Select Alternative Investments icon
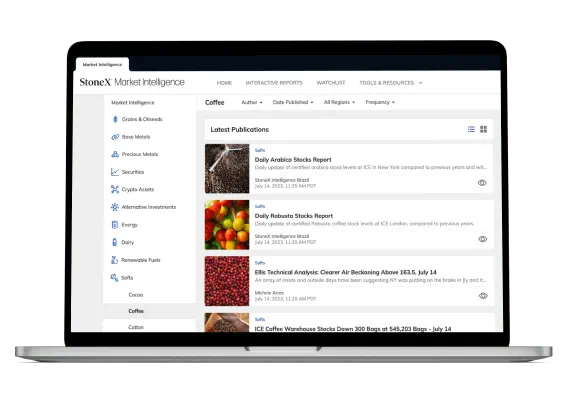Viewport: 568px width, 400px height. point(115,207)
